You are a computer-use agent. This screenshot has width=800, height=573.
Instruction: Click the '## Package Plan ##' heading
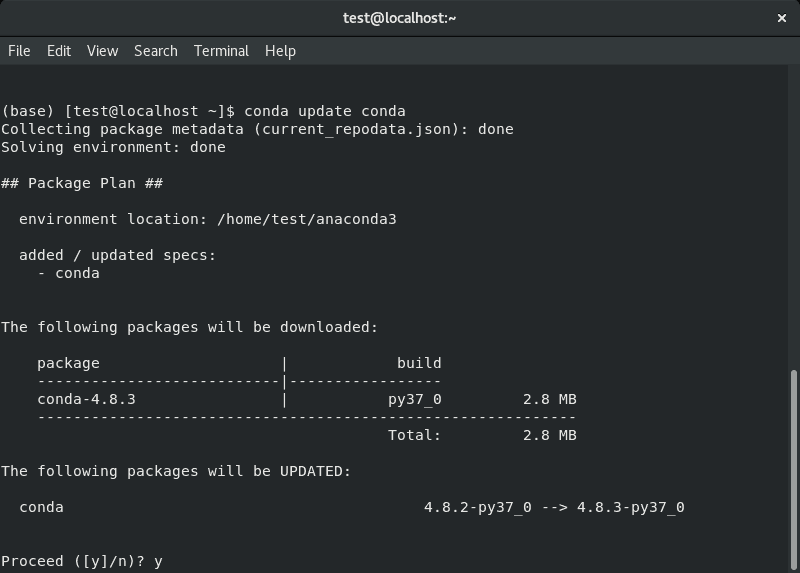click(82, 183)
